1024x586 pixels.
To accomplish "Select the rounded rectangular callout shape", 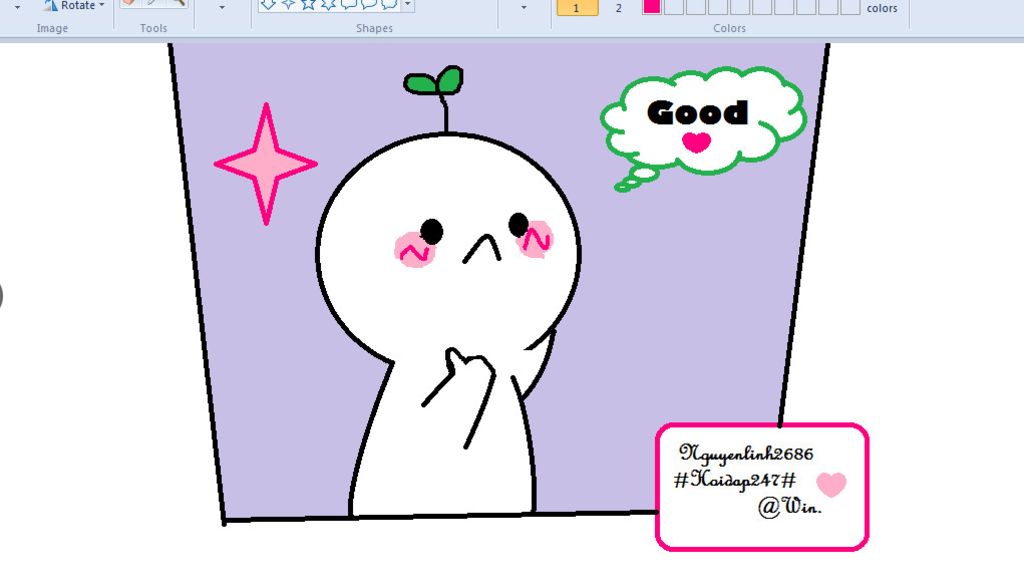I will click(349, 4).
